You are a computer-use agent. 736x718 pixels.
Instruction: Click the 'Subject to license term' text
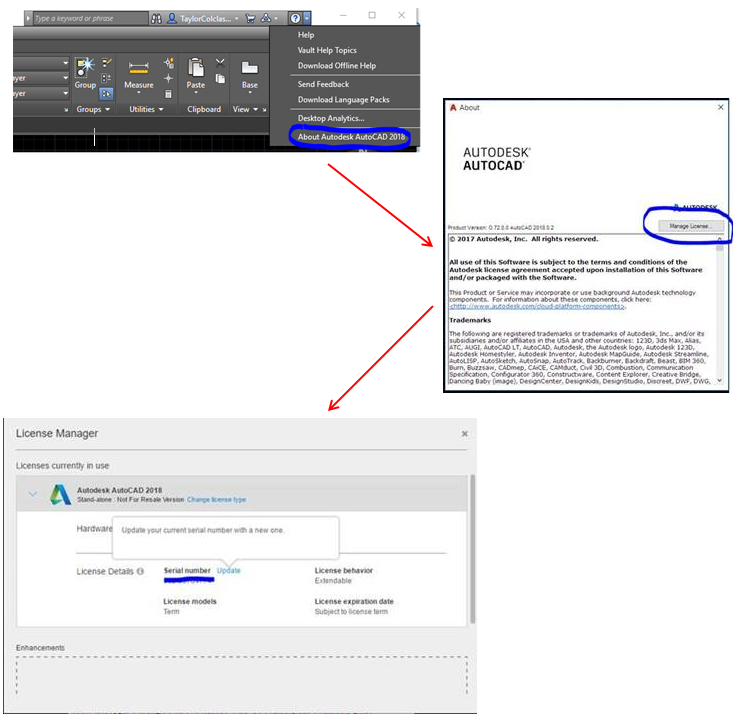(x=351, y=612)
